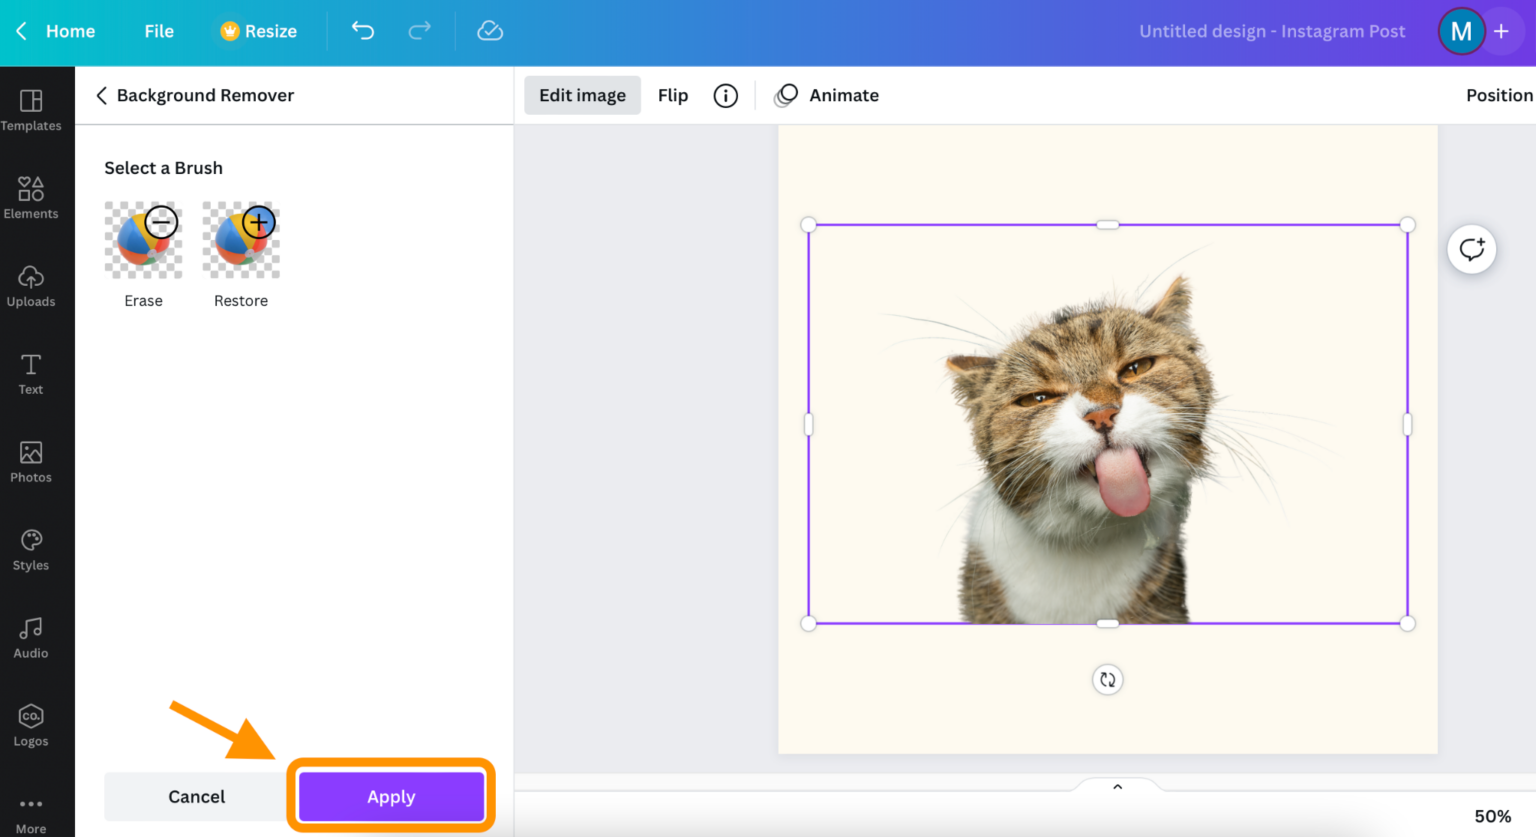Image resolution: width=1536 pixels, height=837 pixels.
Task: Go back from Background Remover
Action: 101,95
